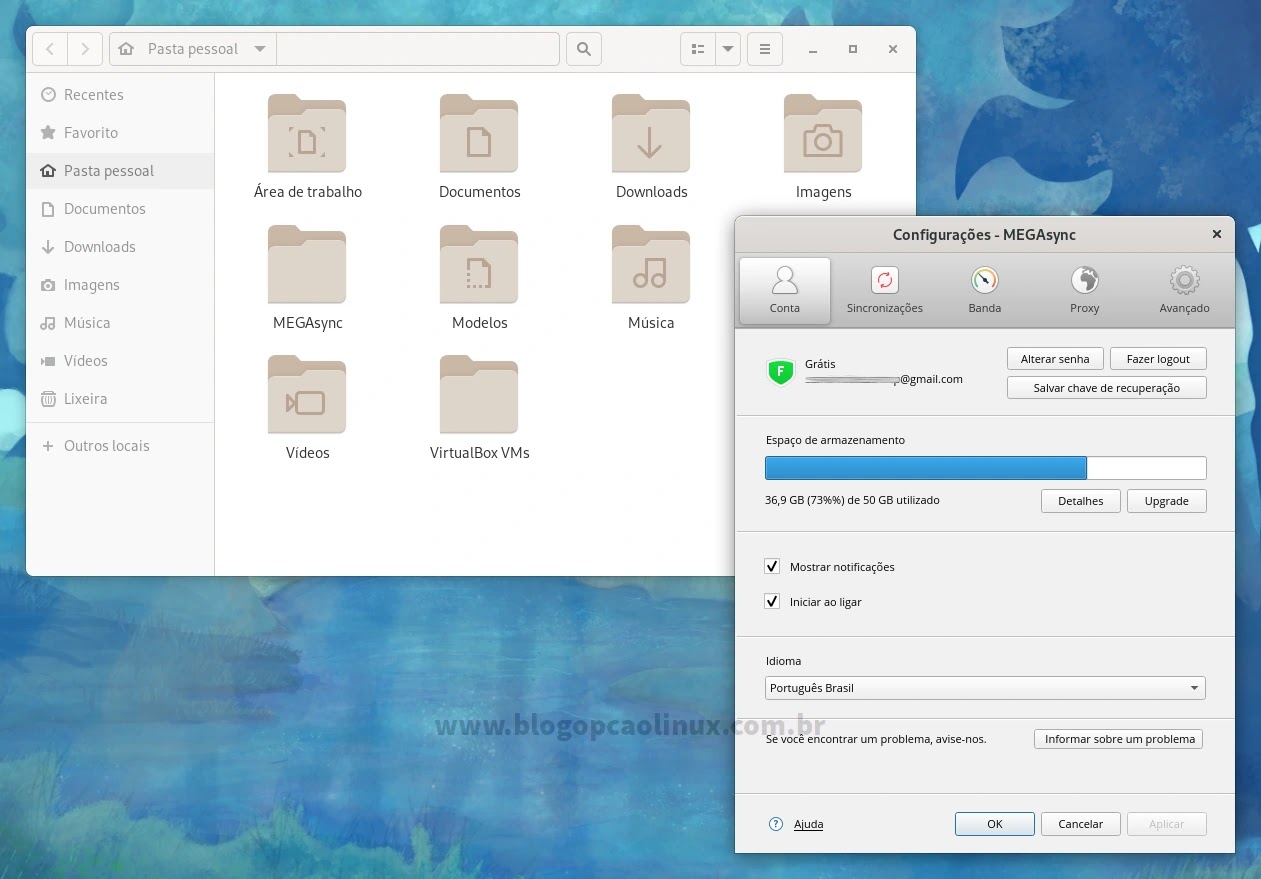The width and height of the screenshot is (1261, 879).
Task: Go forward in file manager
Action: (x=85, y=49)
